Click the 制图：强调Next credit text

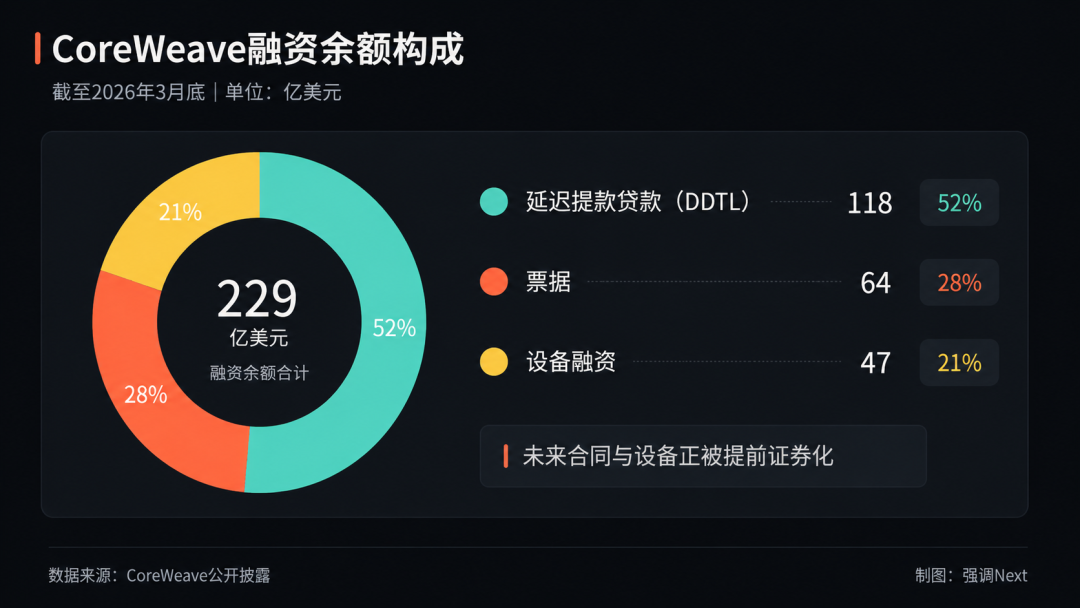coord(971,576)
